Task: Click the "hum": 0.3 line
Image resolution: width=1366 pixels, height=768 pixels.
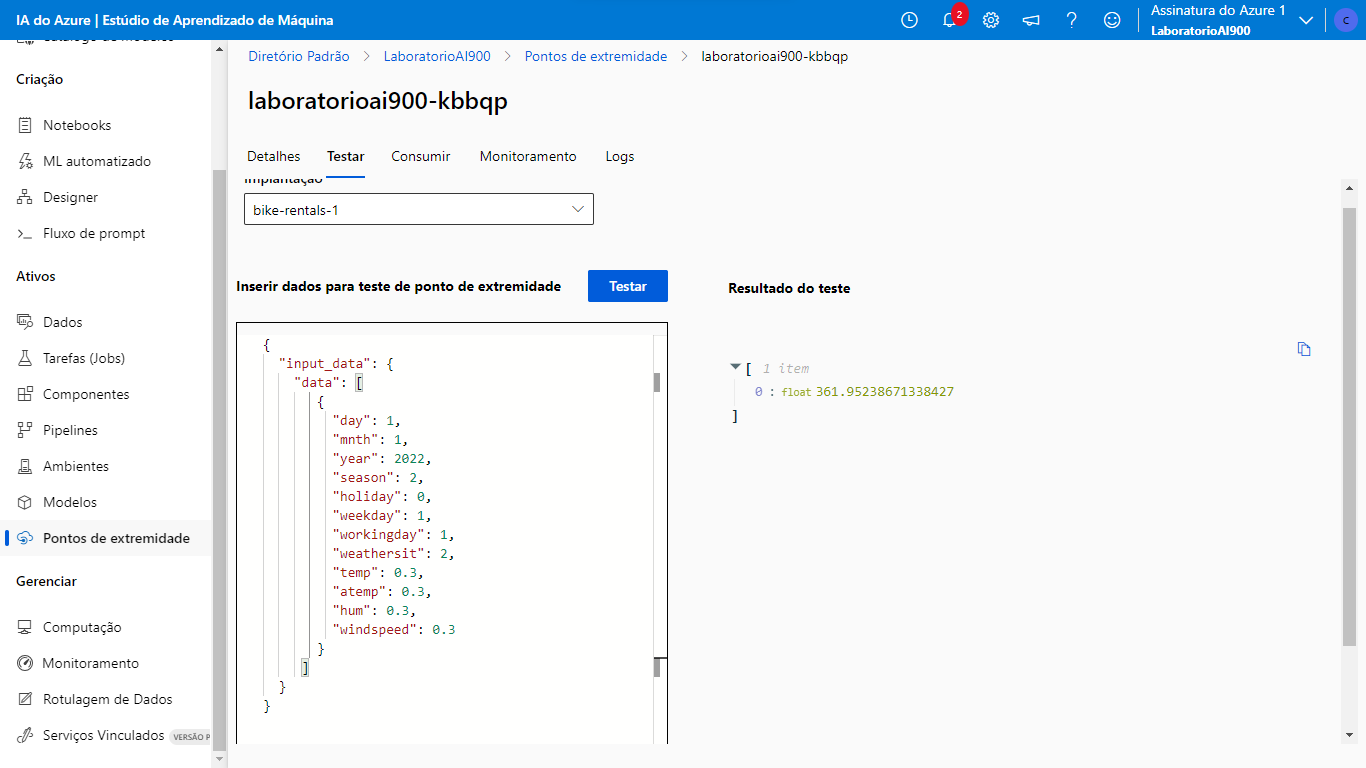Action: pyautogui.click(x=374, y=610)
